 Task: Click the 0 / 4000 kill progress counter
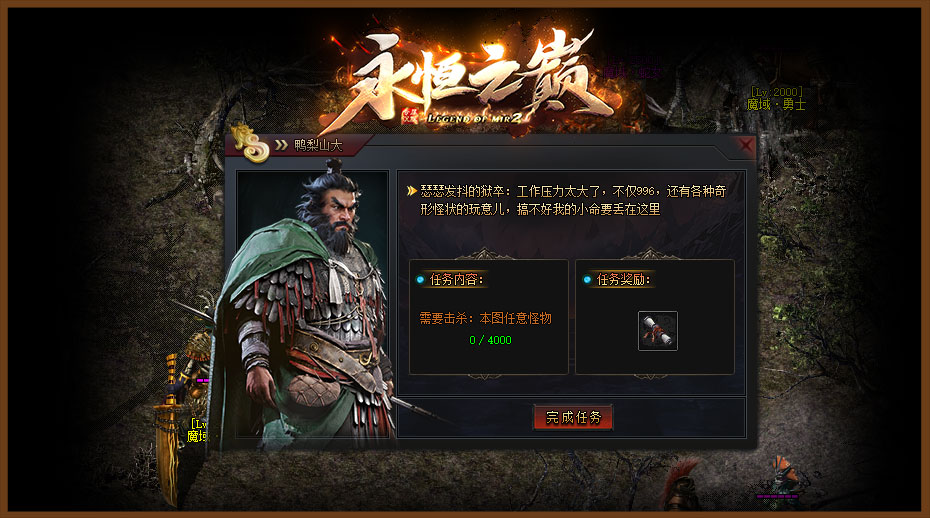[x=490, y=340]
